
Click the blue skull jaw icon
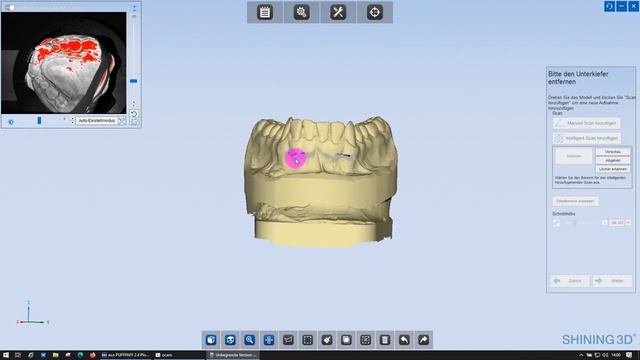coord(230,340)
